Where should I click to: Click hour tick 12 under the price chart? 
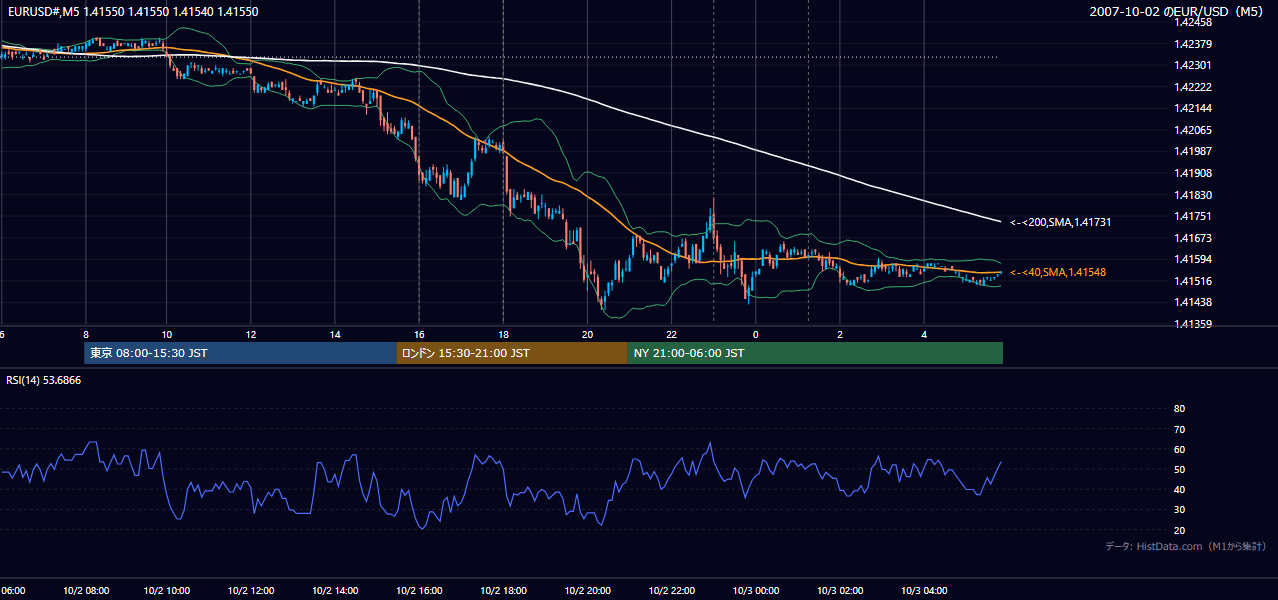251,334
